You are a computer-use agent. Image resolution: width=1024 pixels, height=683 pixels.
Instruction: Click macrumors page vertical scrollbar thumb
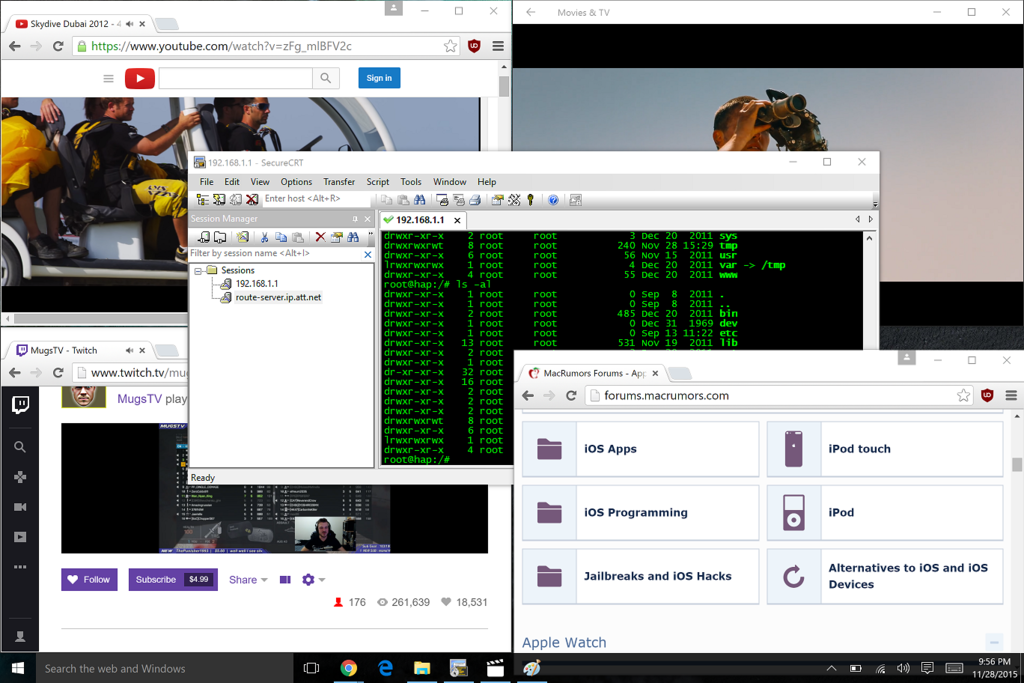(1017, 464)
